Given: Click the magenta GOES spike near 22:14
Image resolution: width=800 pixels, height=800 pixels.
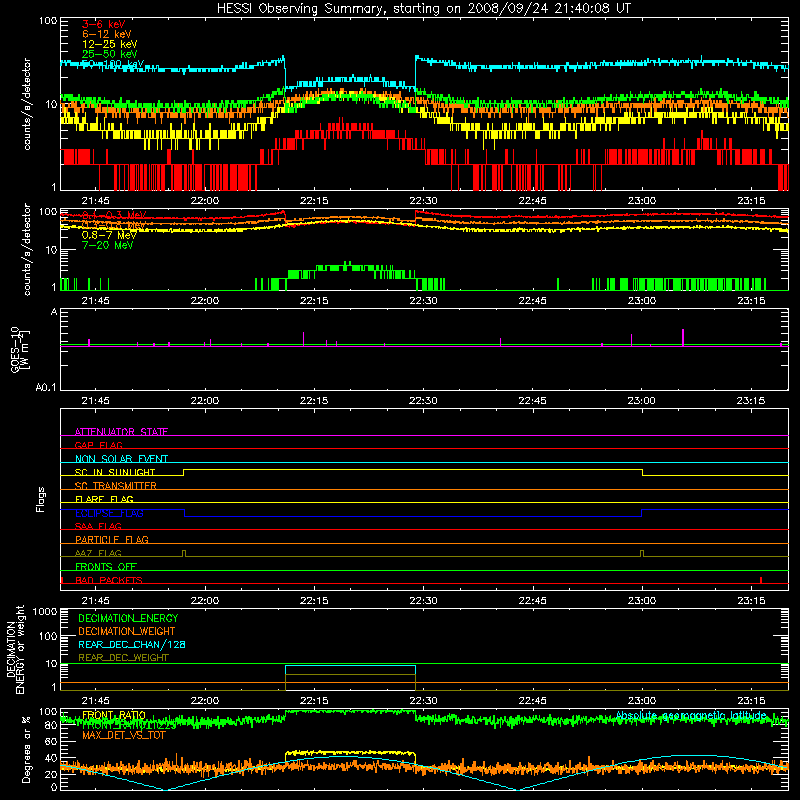Looking at the screenshot, I should (304, 338).
